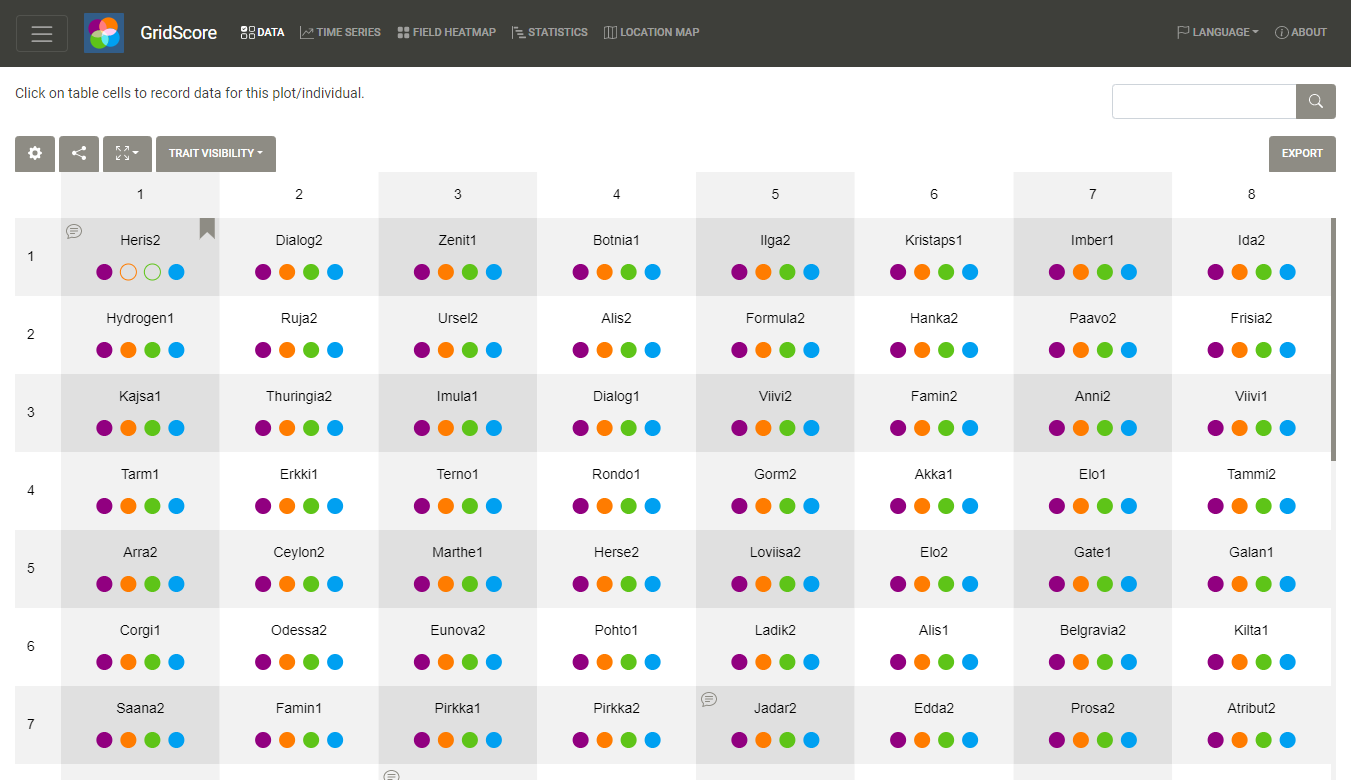This screenshot has width=1351, height=780.
Task: Select the Corgi1 plot cell name
Action: 140,630
